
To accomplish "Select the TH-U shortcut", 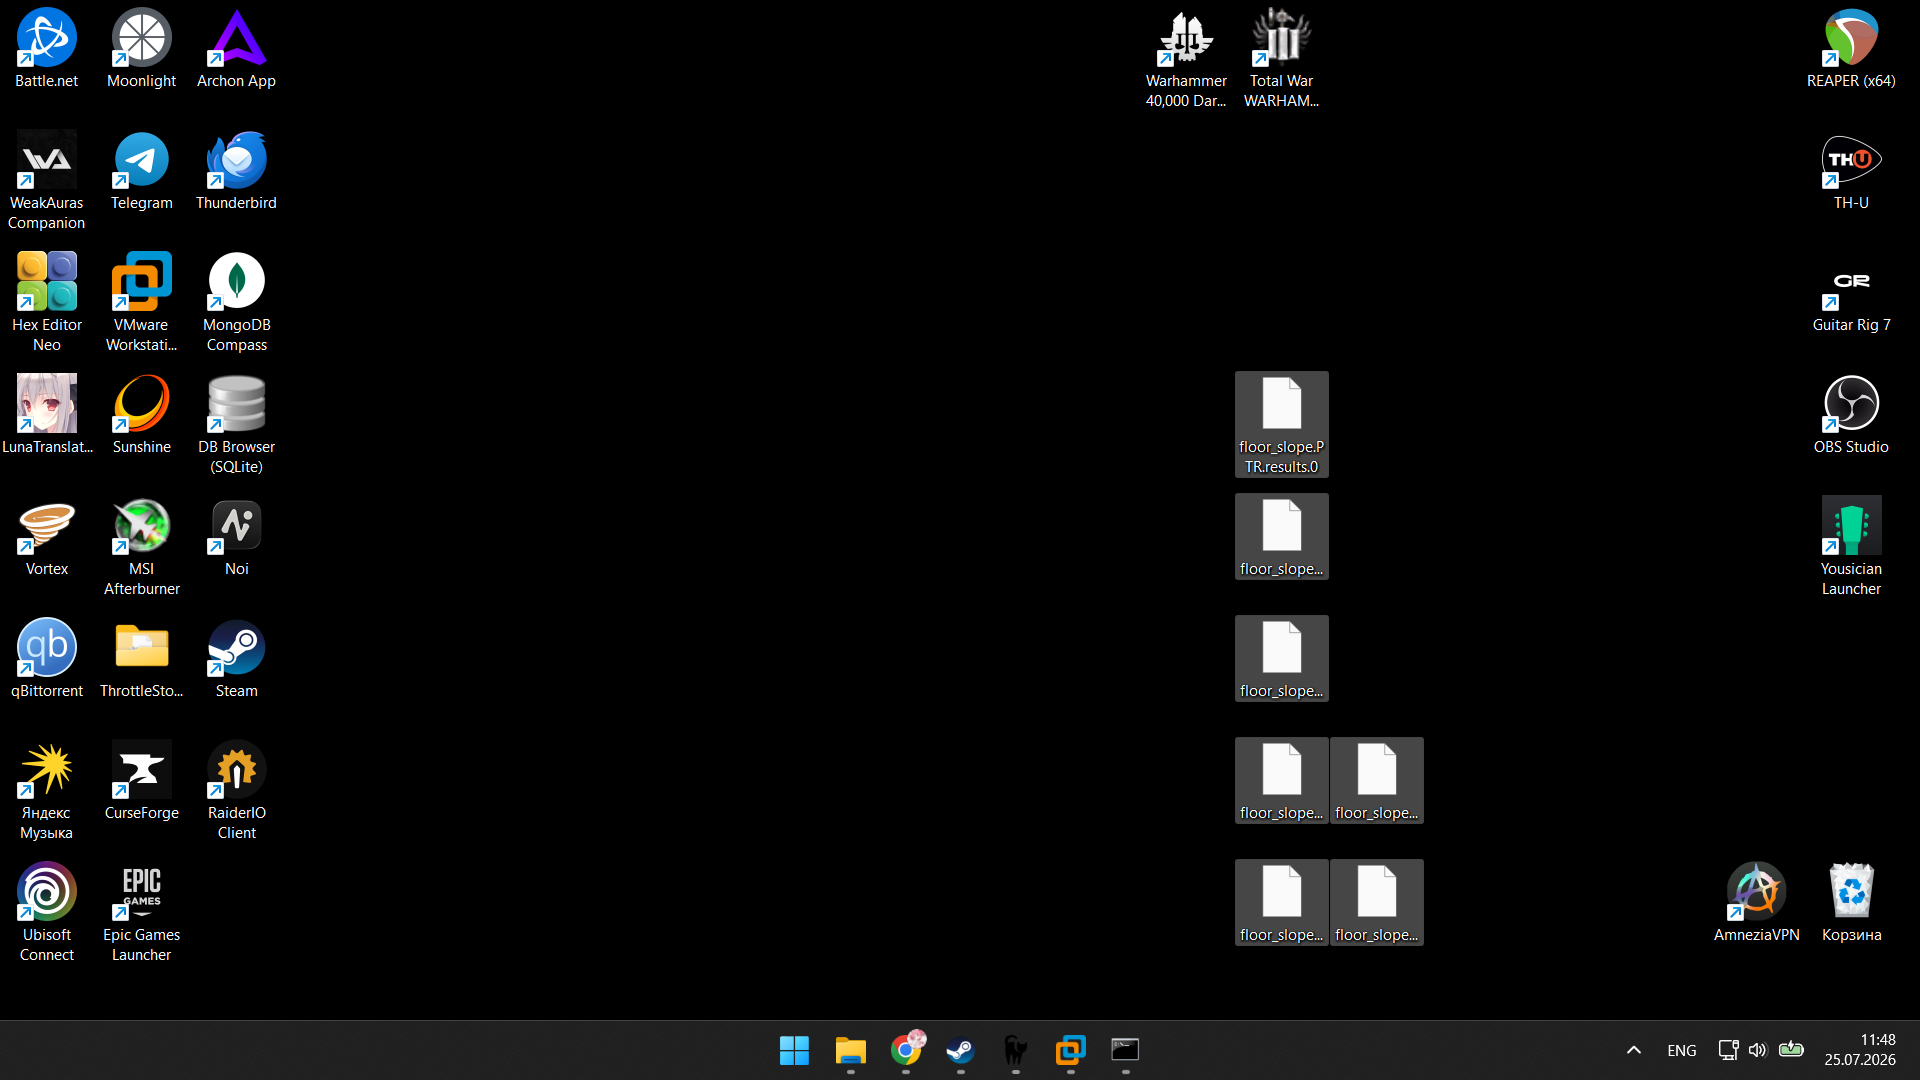I will [x=1851, y=171].
